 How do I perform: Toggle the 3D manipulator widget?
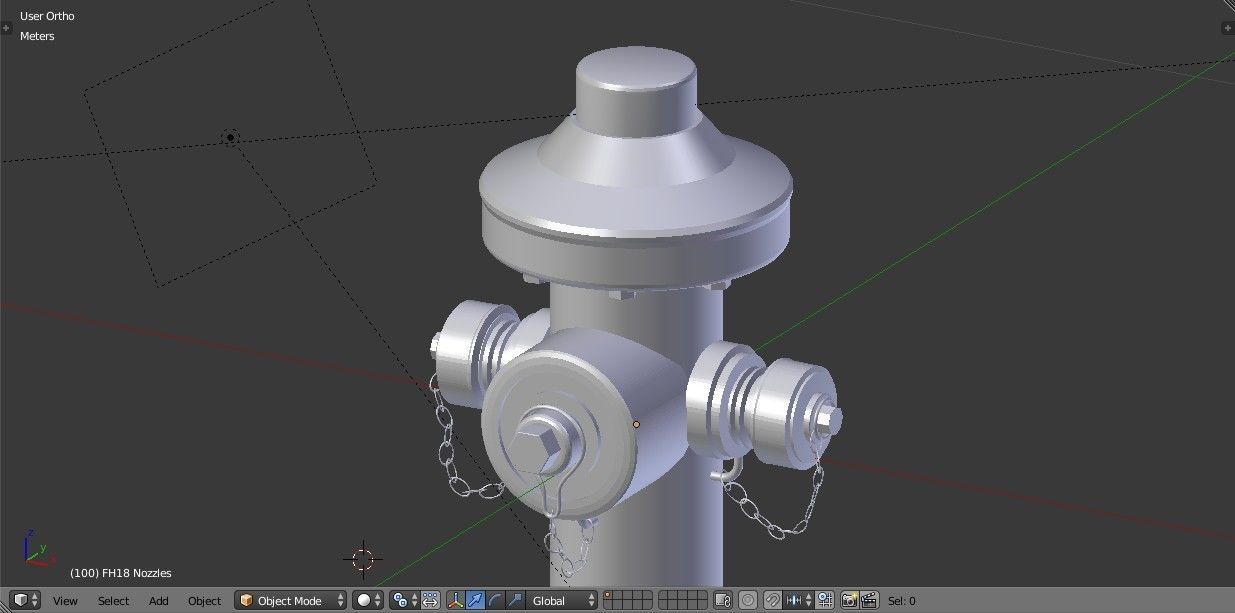(x=455, y=600)
